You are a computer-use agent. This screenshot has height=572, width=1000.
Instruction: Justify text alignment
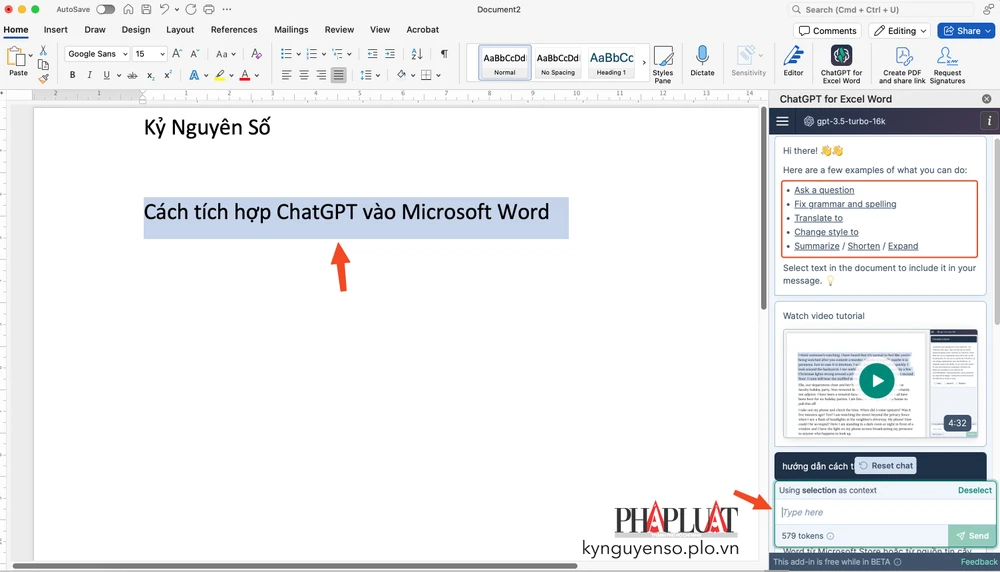(x=339, y=75)
